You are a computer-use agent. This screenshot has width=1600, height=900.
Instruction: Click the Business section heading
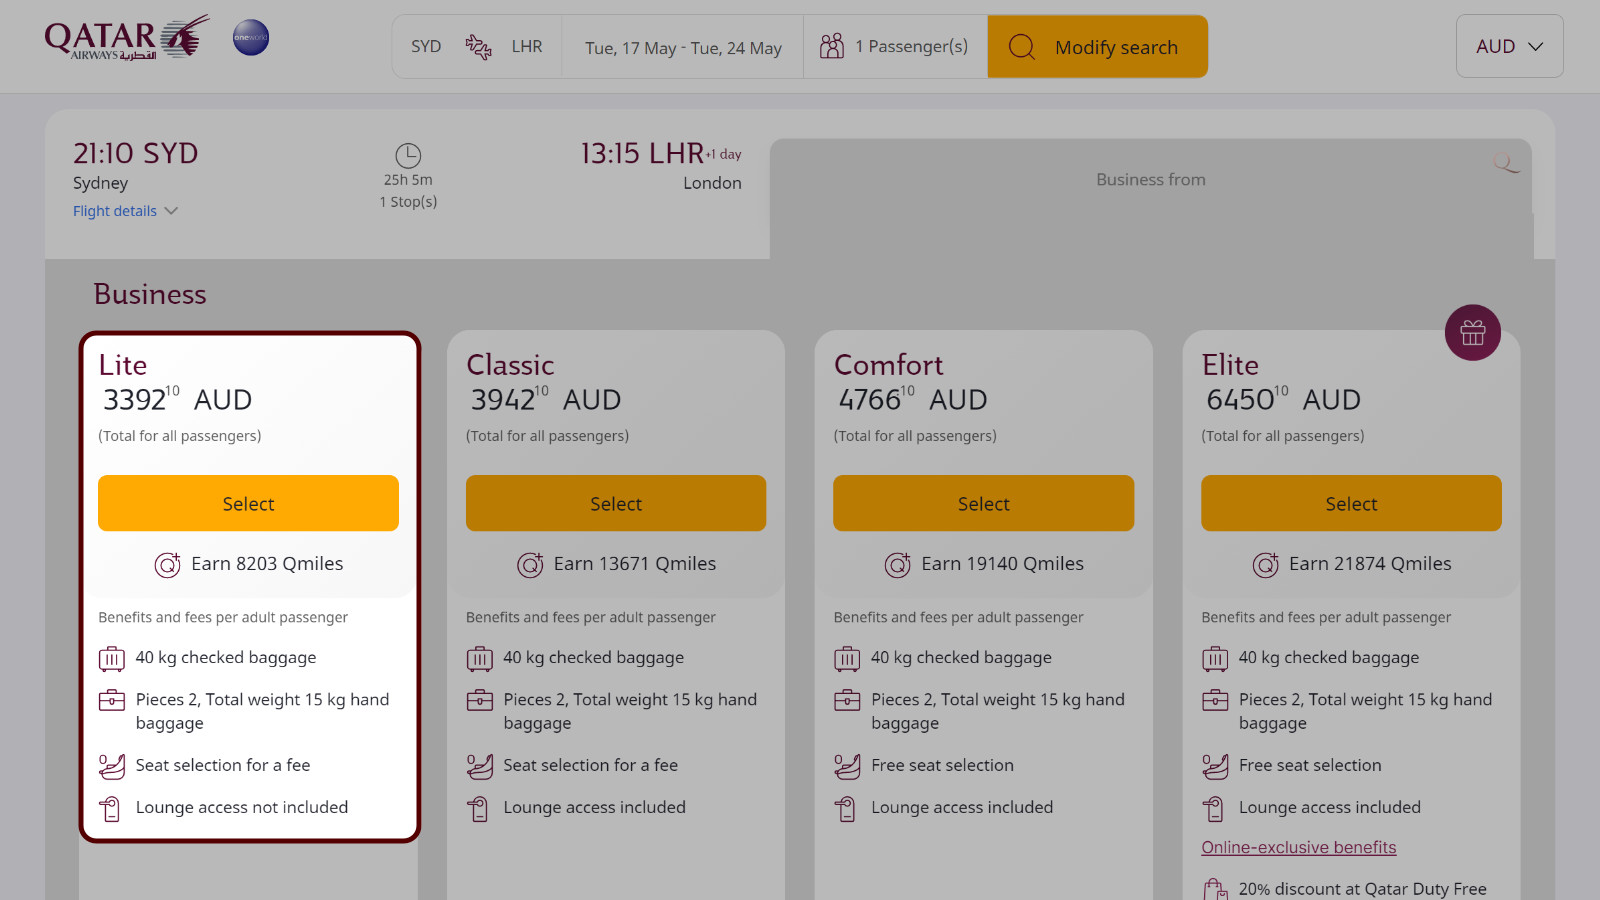point(150,294)
